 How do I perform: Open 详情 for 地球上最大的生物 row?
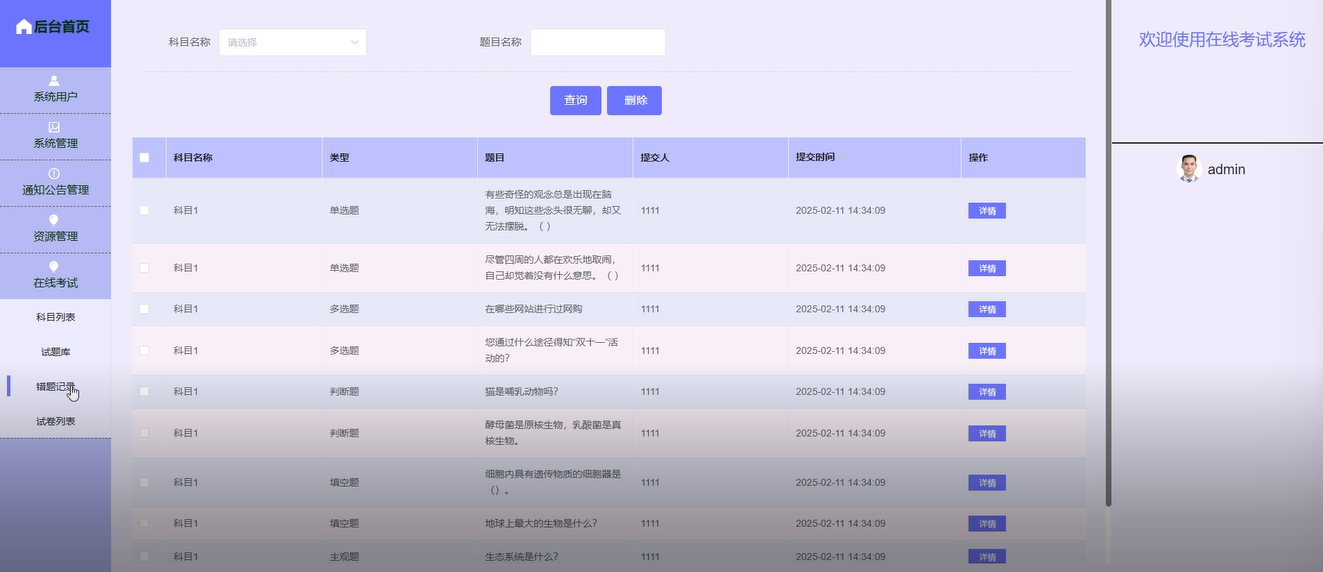pos(987,524)
